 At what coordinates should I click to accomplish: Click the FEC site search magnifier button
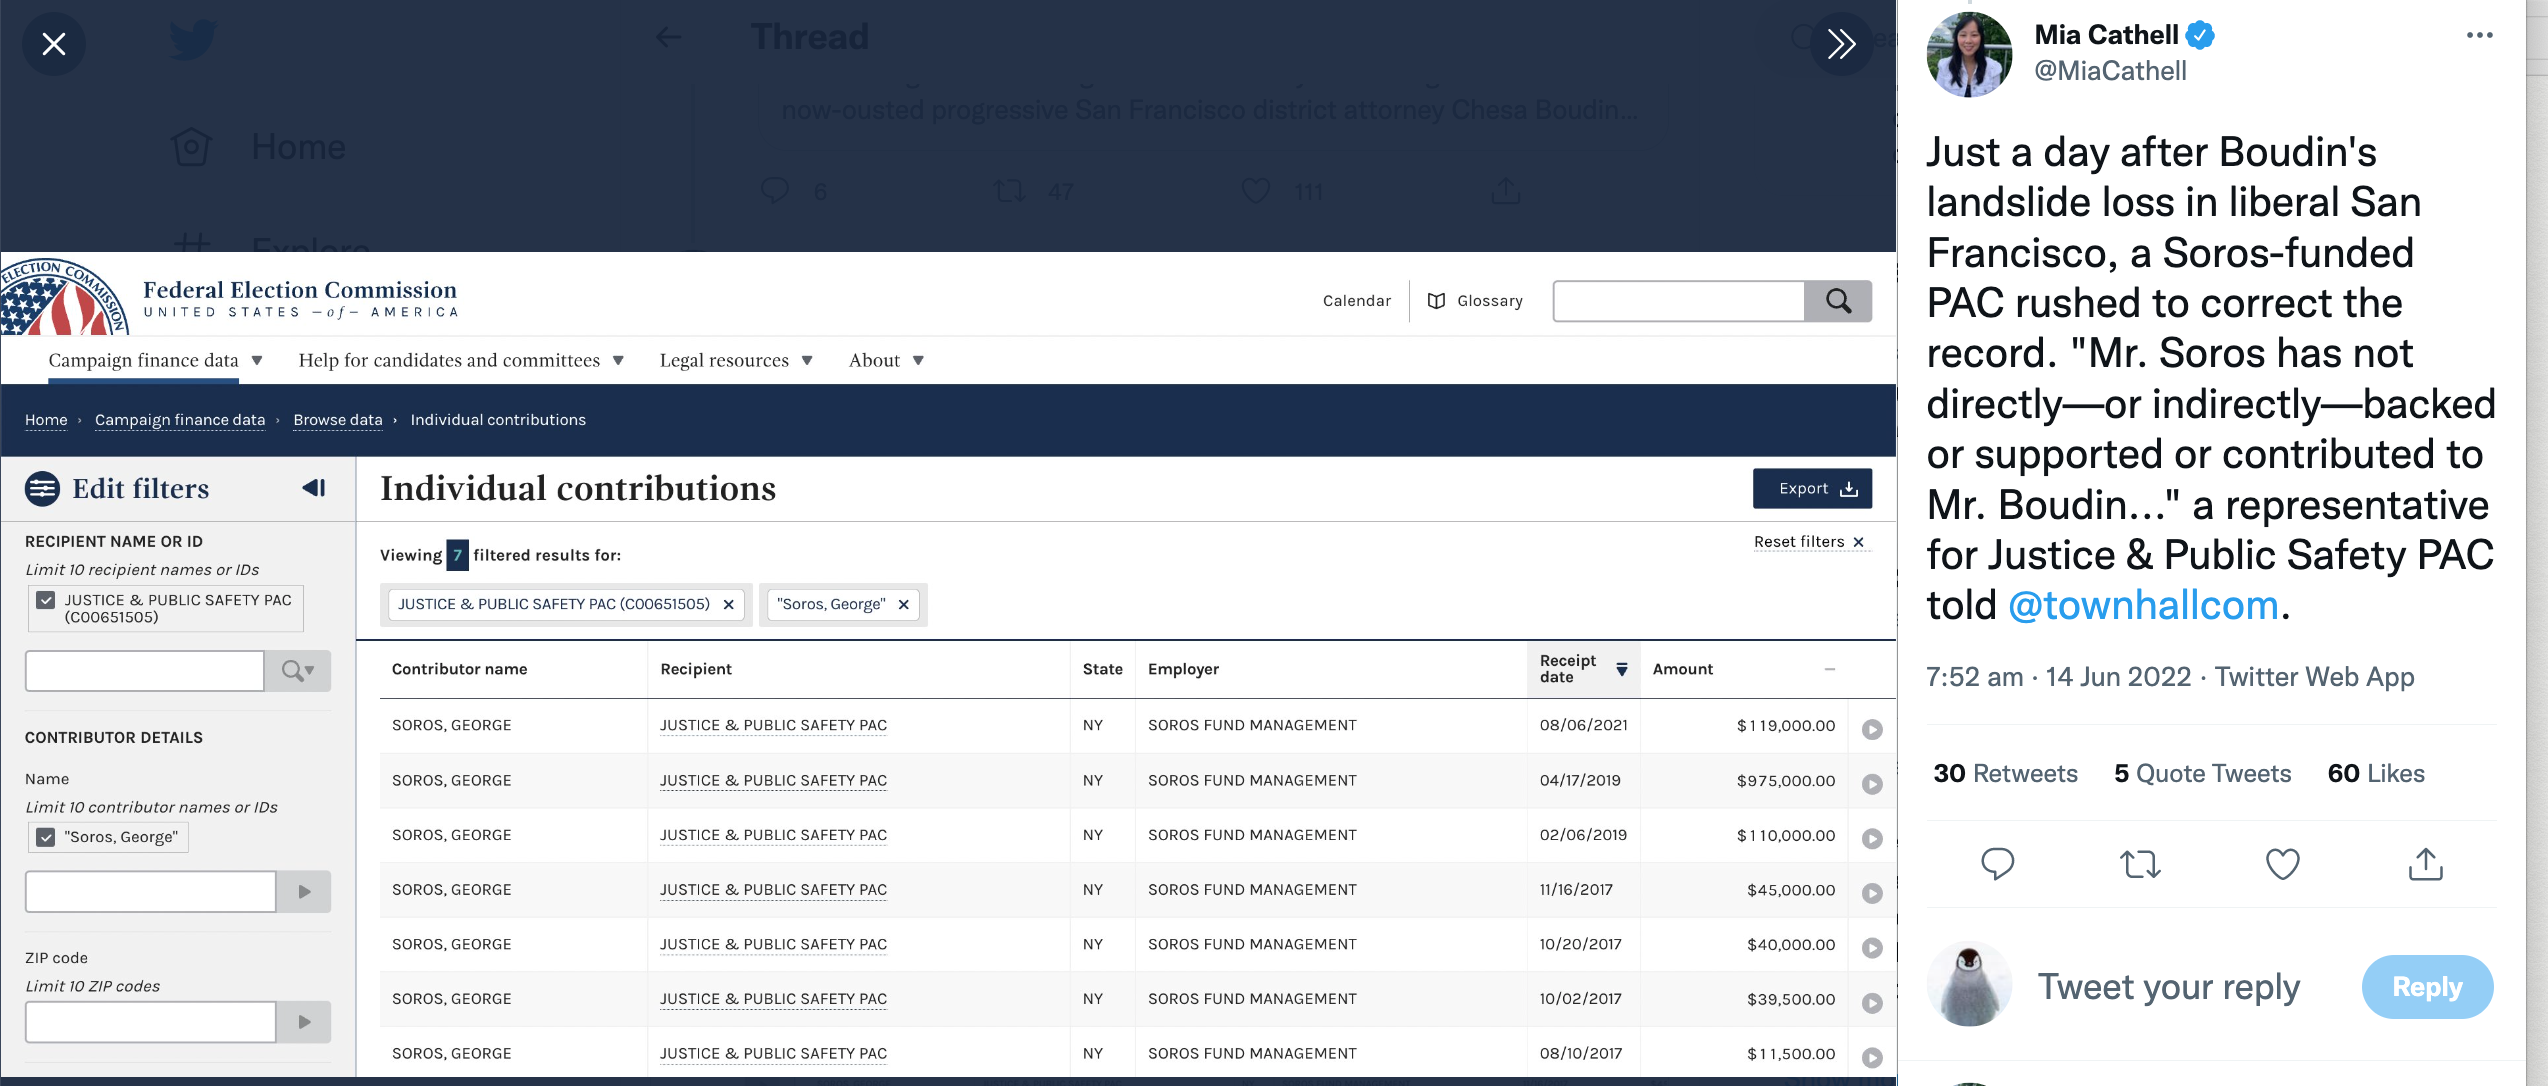pos(1838,301)
